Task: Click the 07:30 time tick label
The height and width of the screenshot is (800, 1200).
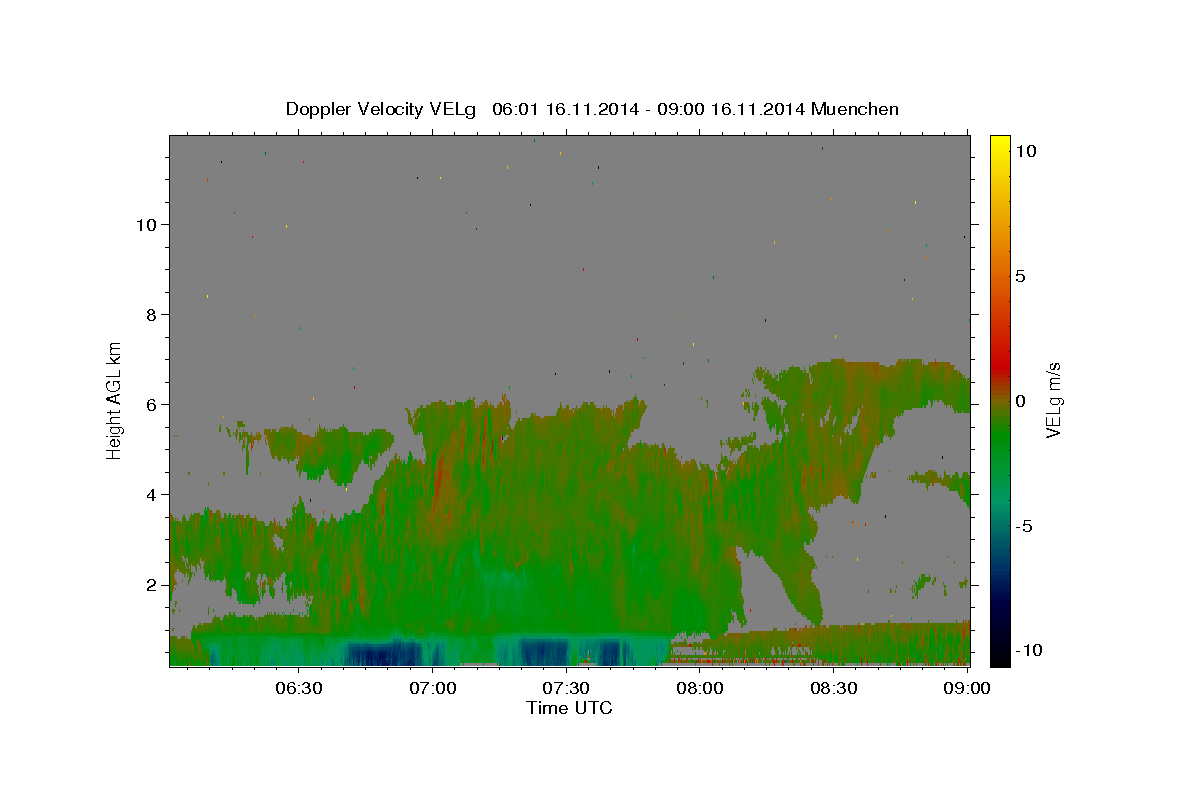Action: 567,688
